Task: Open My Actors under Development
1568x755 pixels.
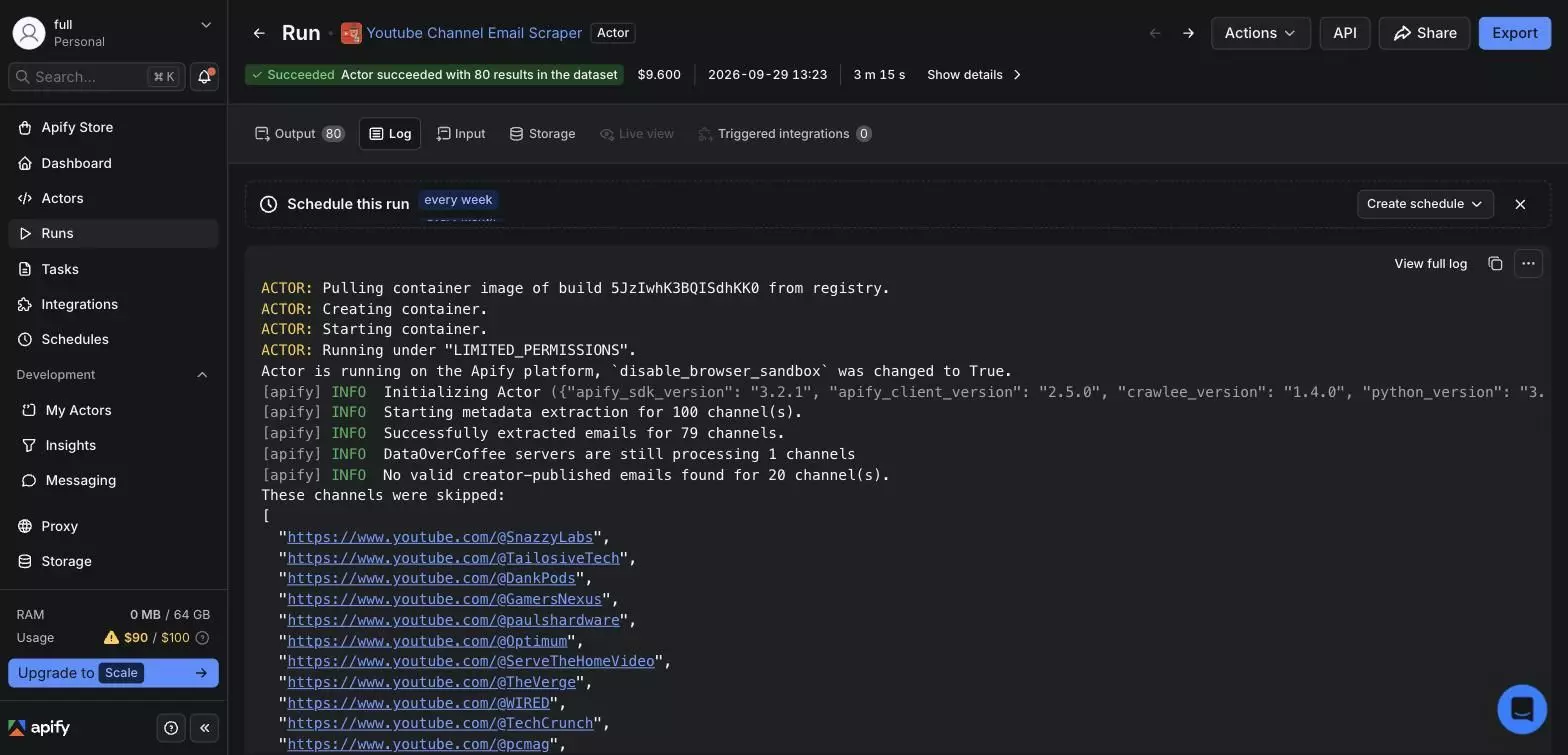Action: pos(113,410)
